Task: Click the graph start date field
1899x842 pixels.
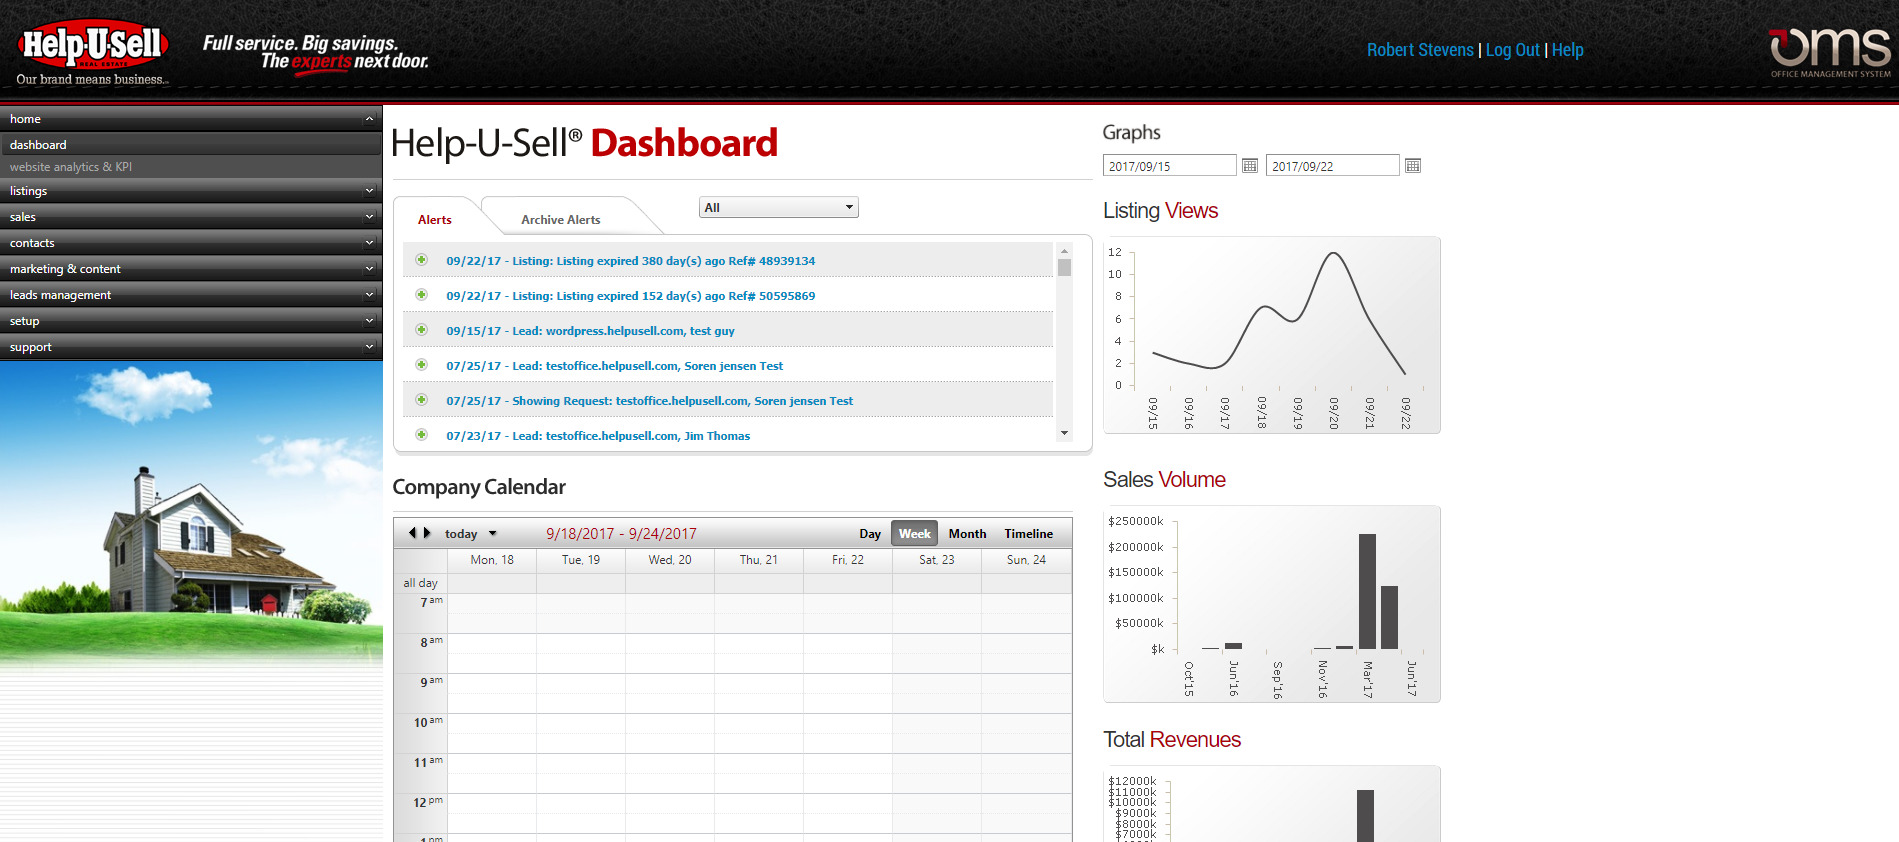Action: 1169,166
